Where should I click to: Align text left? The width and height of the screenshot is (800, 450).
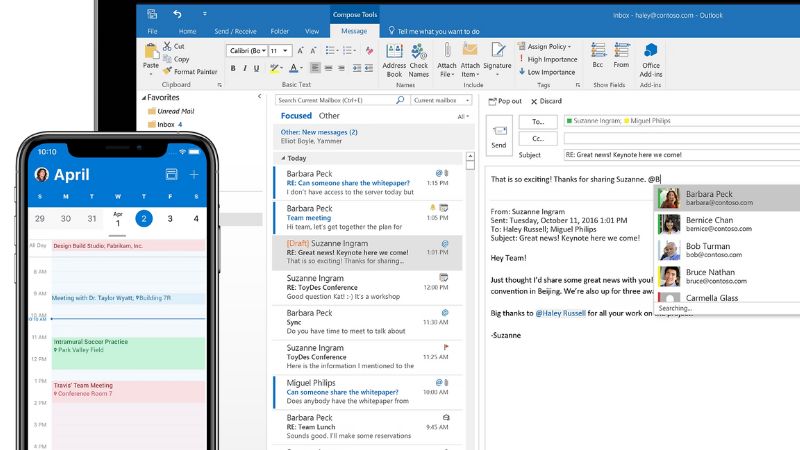pyautogui.click(x=315, y=68)
